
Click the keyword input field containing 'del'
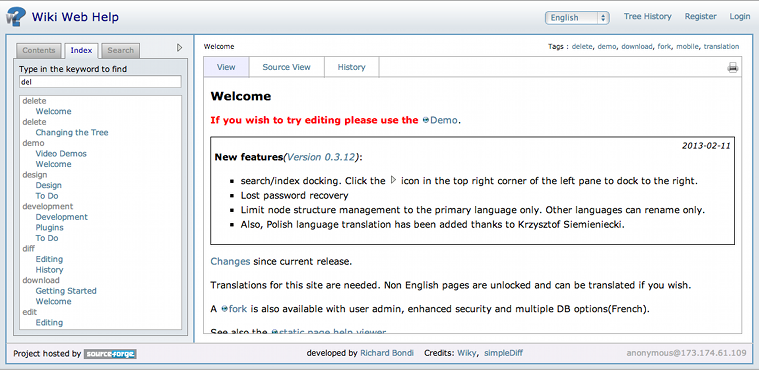point(100,81)
